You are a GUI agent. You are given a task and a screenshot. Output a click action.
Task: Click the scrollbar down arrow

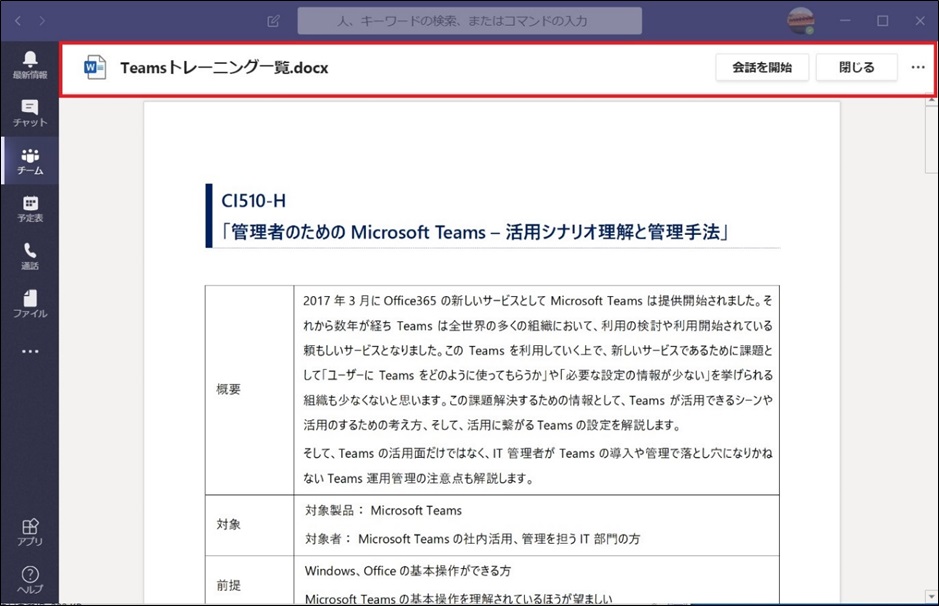click(931, 596)
